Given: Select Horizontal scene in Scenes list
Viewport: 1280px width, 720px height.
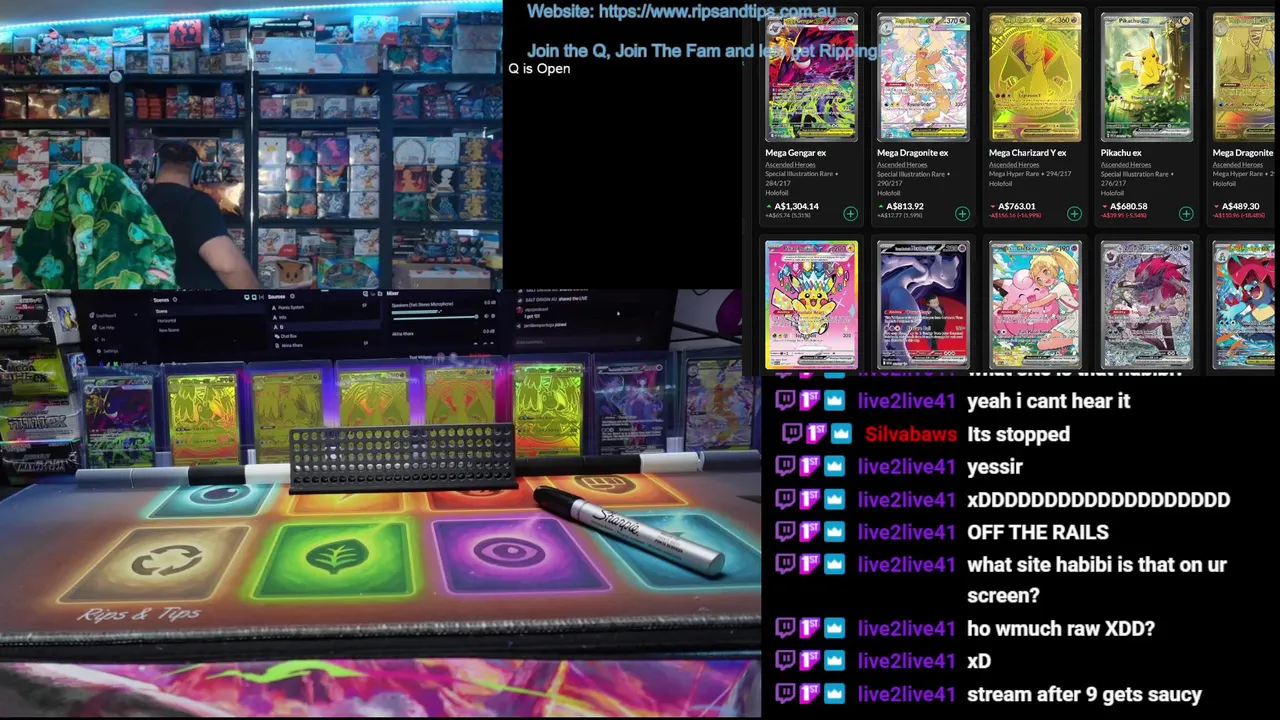Looking at the screenshot, I should [x=166, y=320].
